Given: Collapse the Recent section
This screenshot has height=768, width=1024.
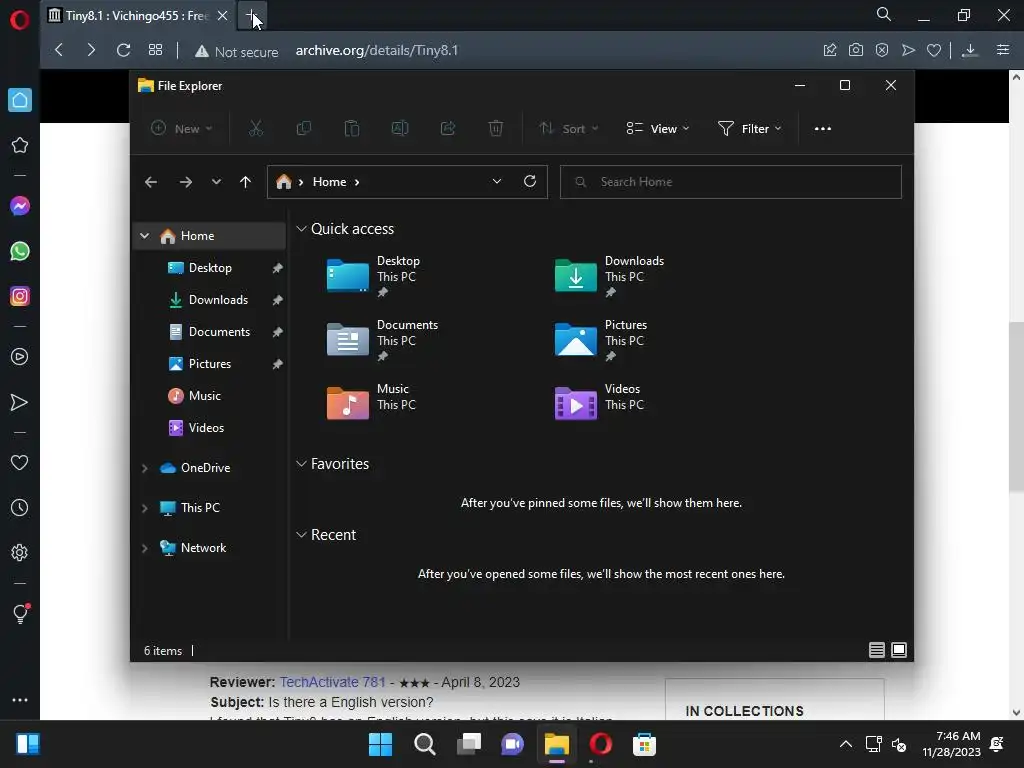Looking at the screenshot, I should click(x=301, y=535).
